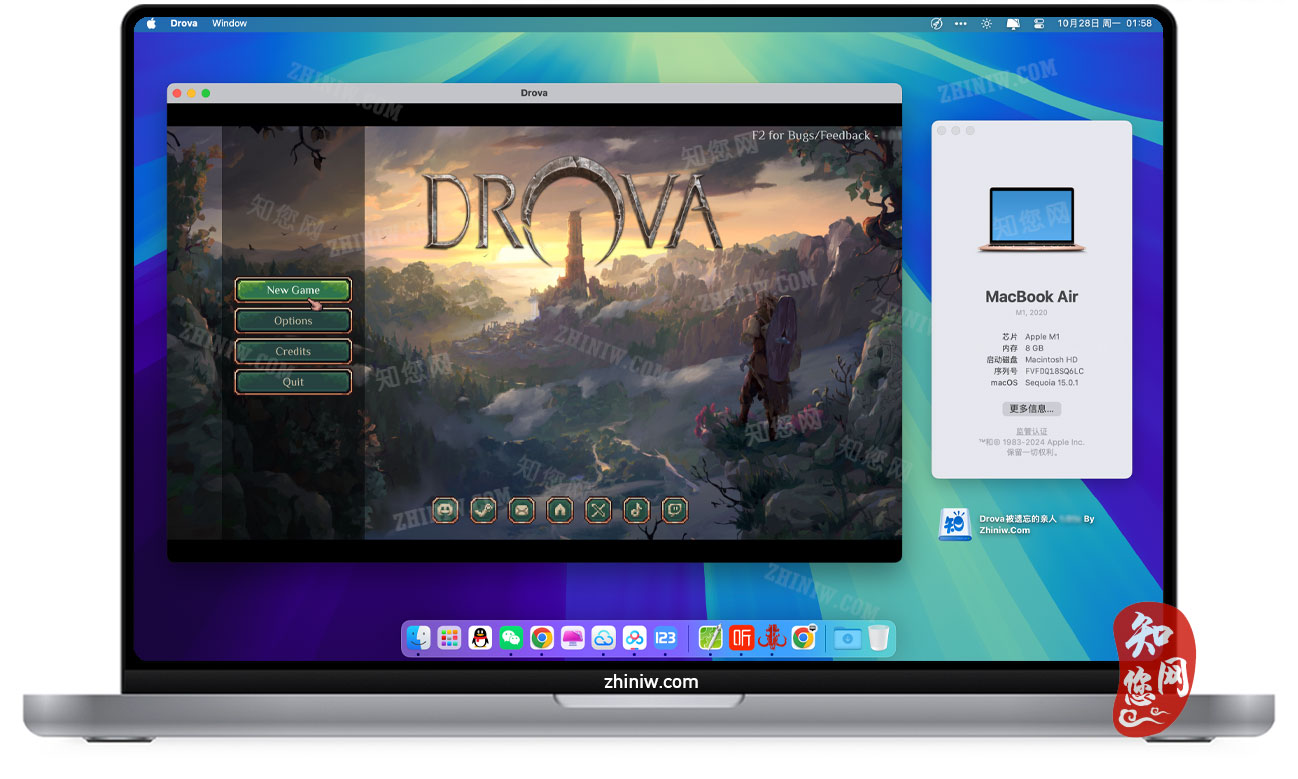Open QQ penguin app in the Dock

pos(480,638)
